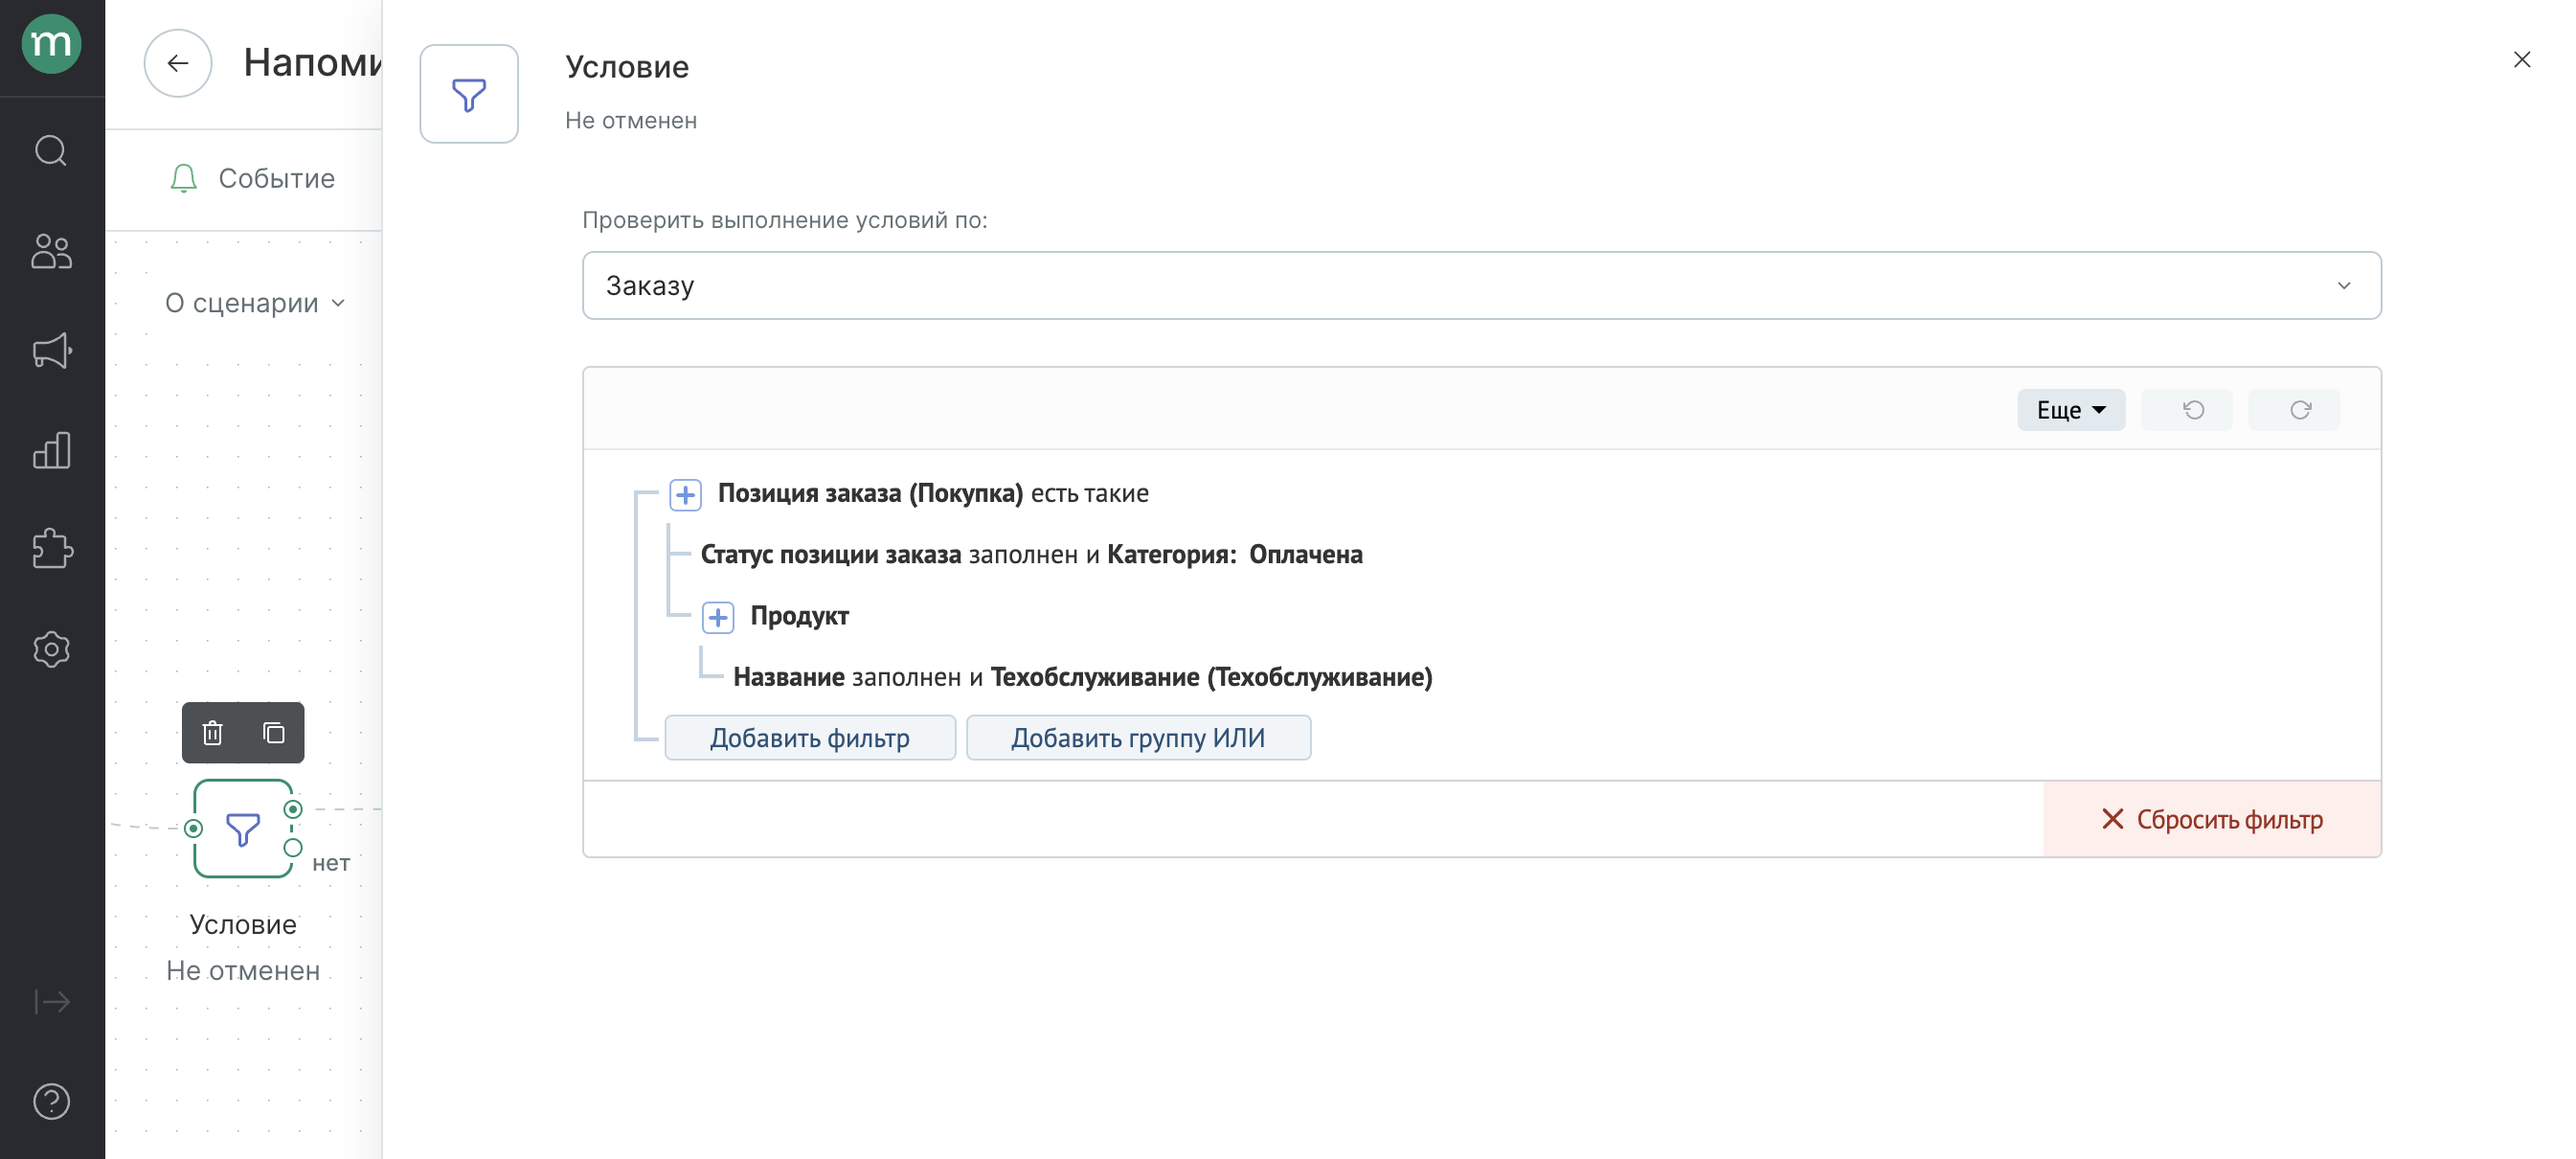
Task: Open the customers people icon
Action: [51, 251]
